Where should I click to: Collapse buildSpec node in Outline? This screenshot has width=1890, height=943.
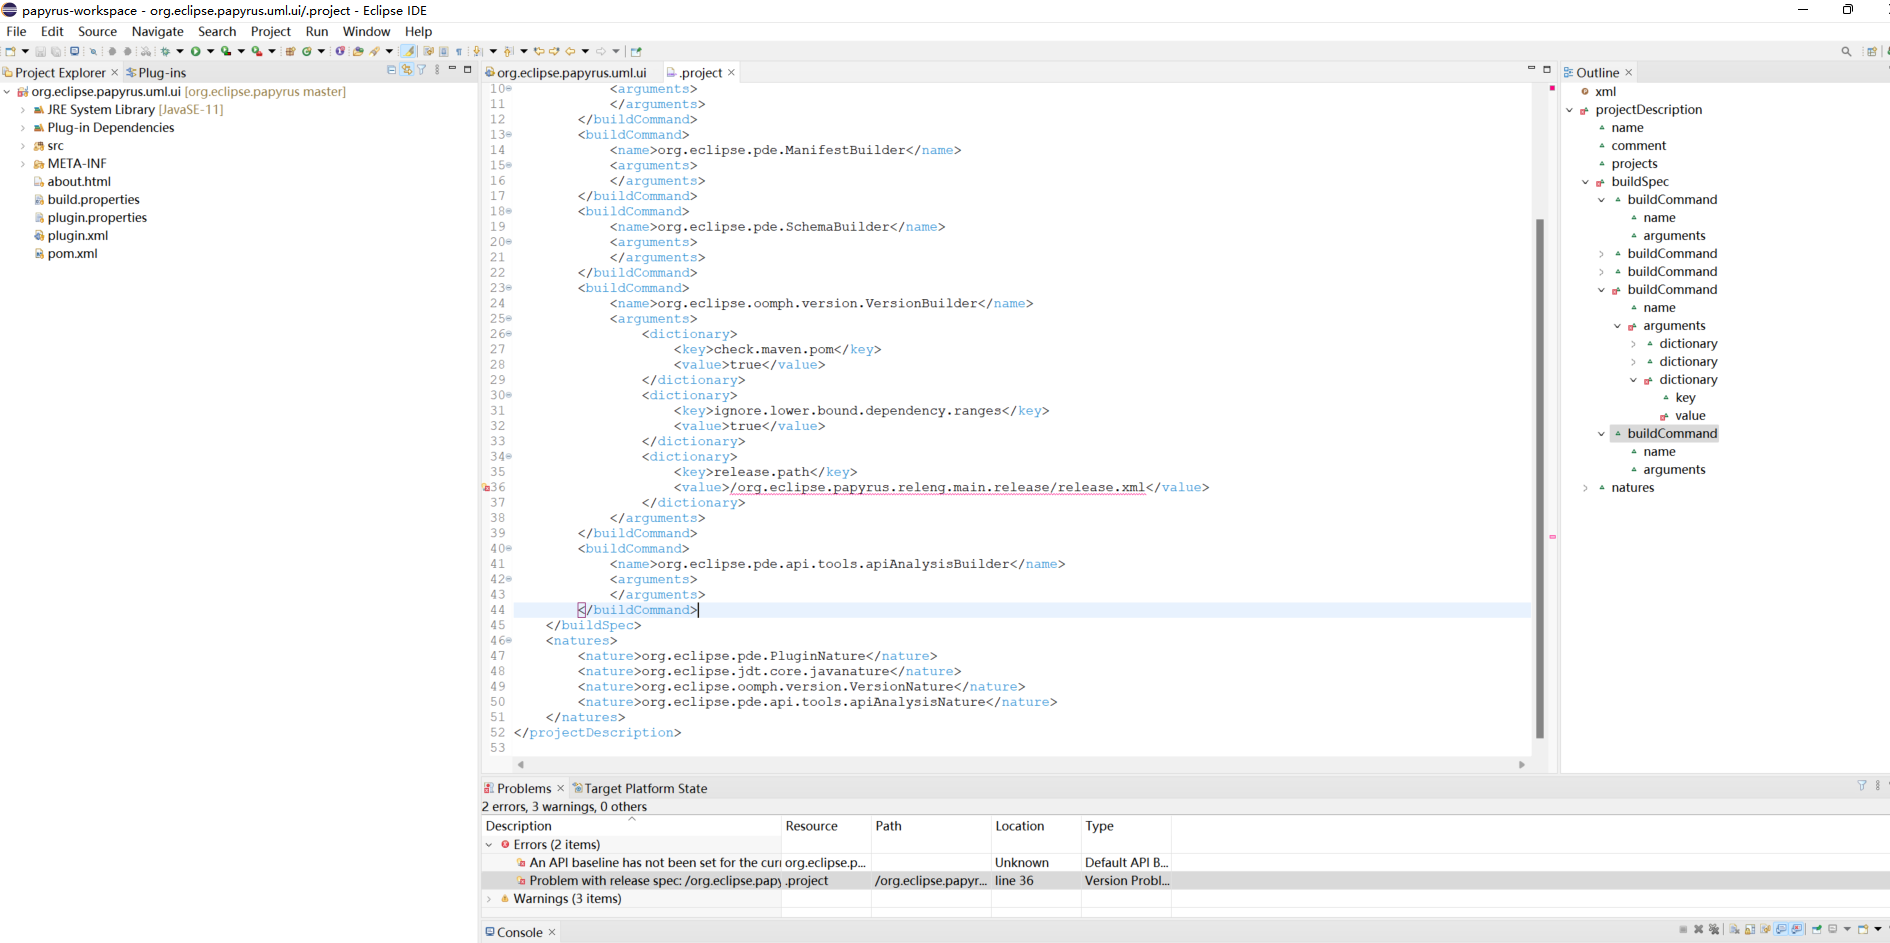point(1586,182)
